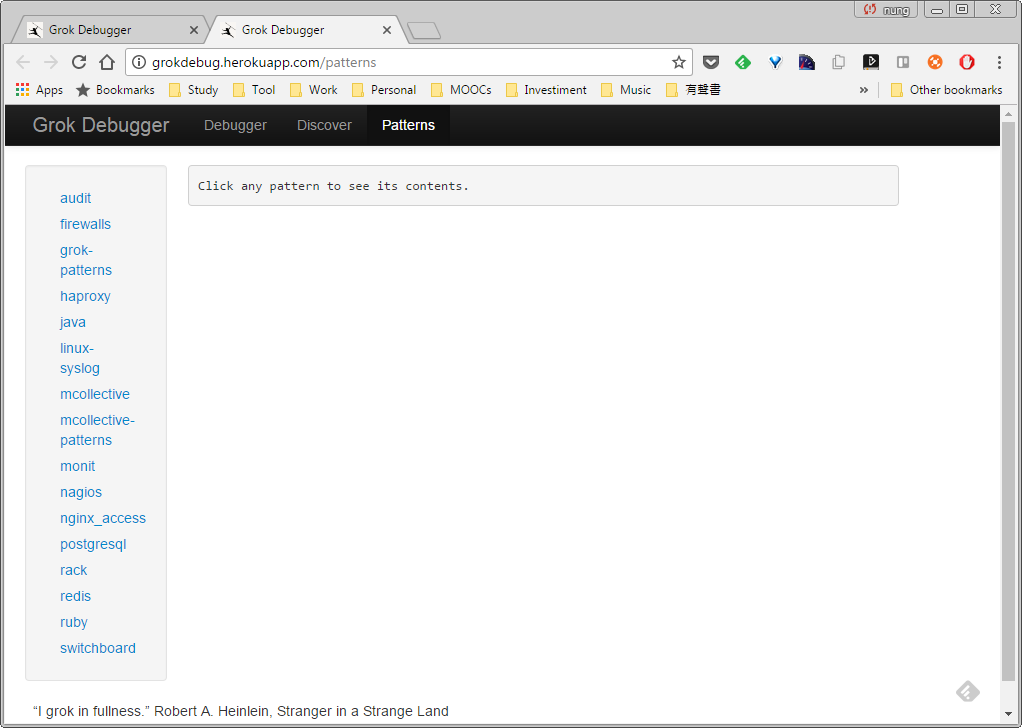Open the firewalls pattern
This screenshot has height=728, width=1022.
85,224
